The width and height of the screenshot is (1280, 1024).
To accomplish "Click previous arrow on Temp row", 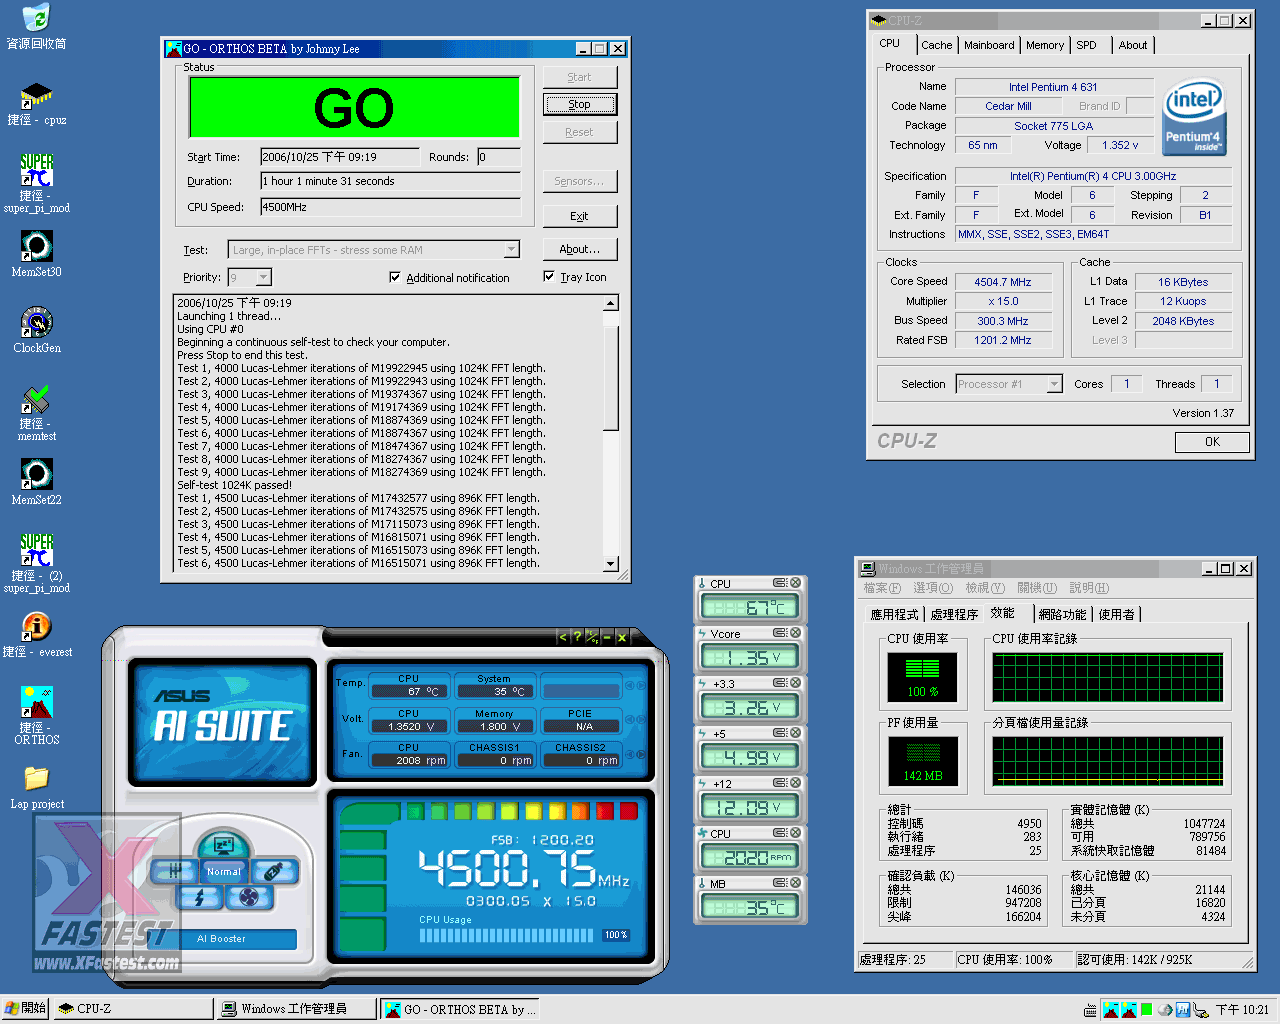I will [630, 686].
